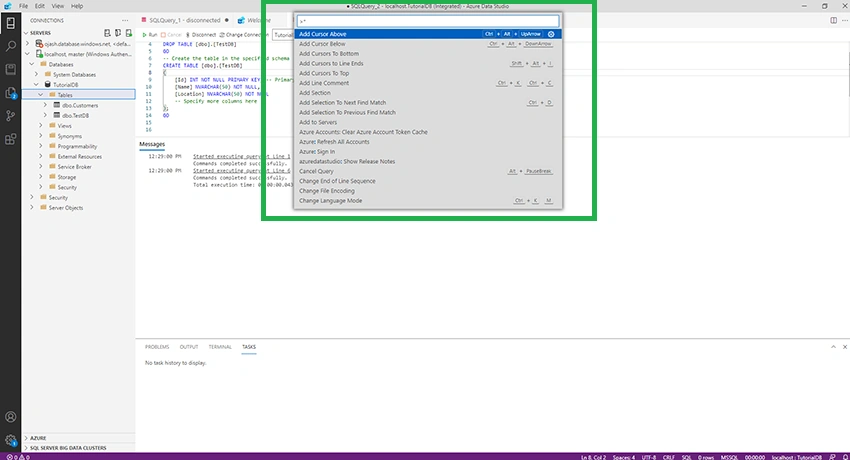Viewport: 850px width, 460px height.
Task: Click errors and warnings count in status bar
Action: pyautogui.click(x=18, y=457)
